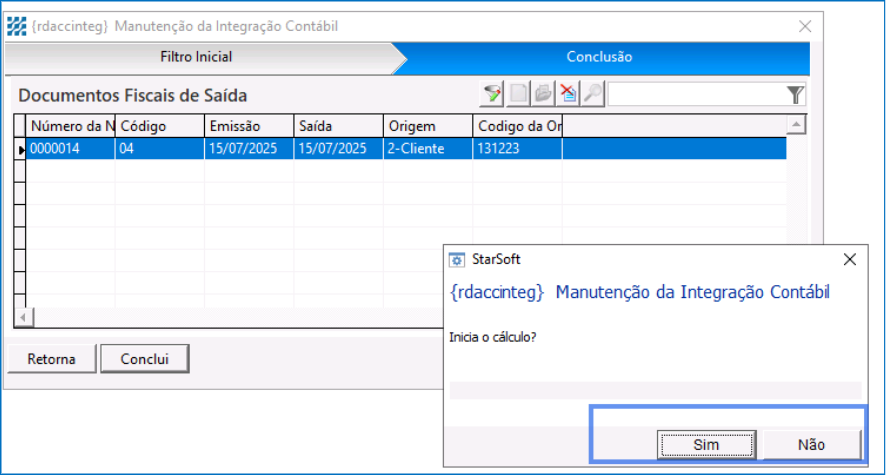Click the rdaccinteg window logo icon
Viewport: 886px width, 475px height.
[17, 26]
